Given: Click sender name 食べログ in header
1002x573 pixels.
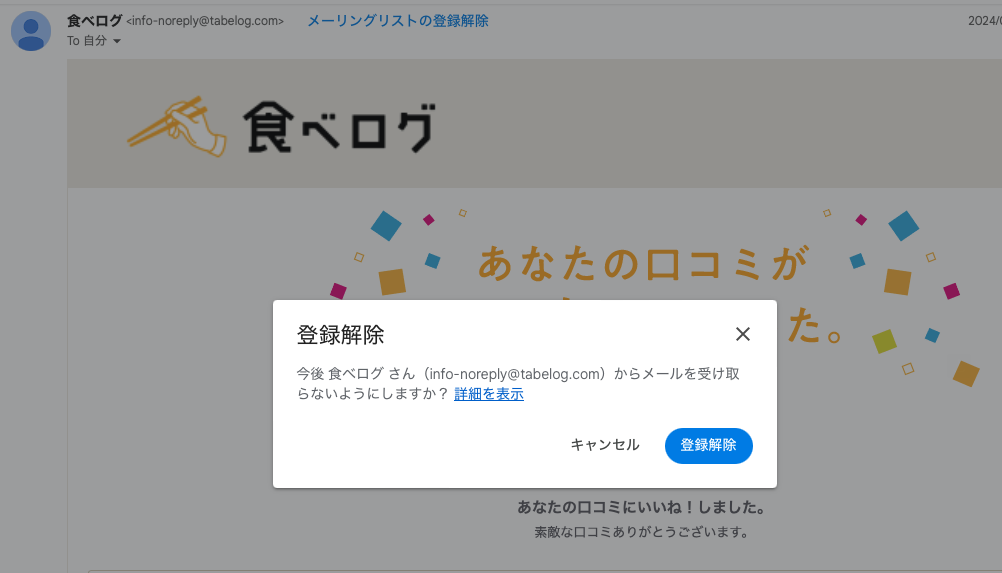Looking at the screenshot, I should click(95, 20).
